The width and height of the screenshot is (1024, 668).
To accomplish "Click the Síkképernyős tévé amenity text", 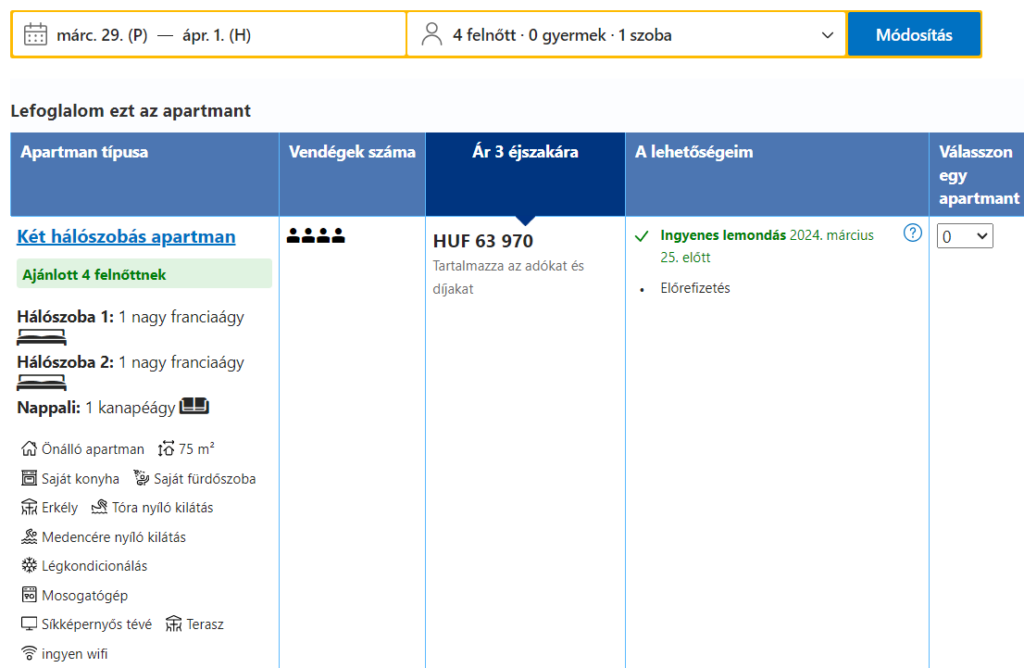I will (x=97, y=624).
